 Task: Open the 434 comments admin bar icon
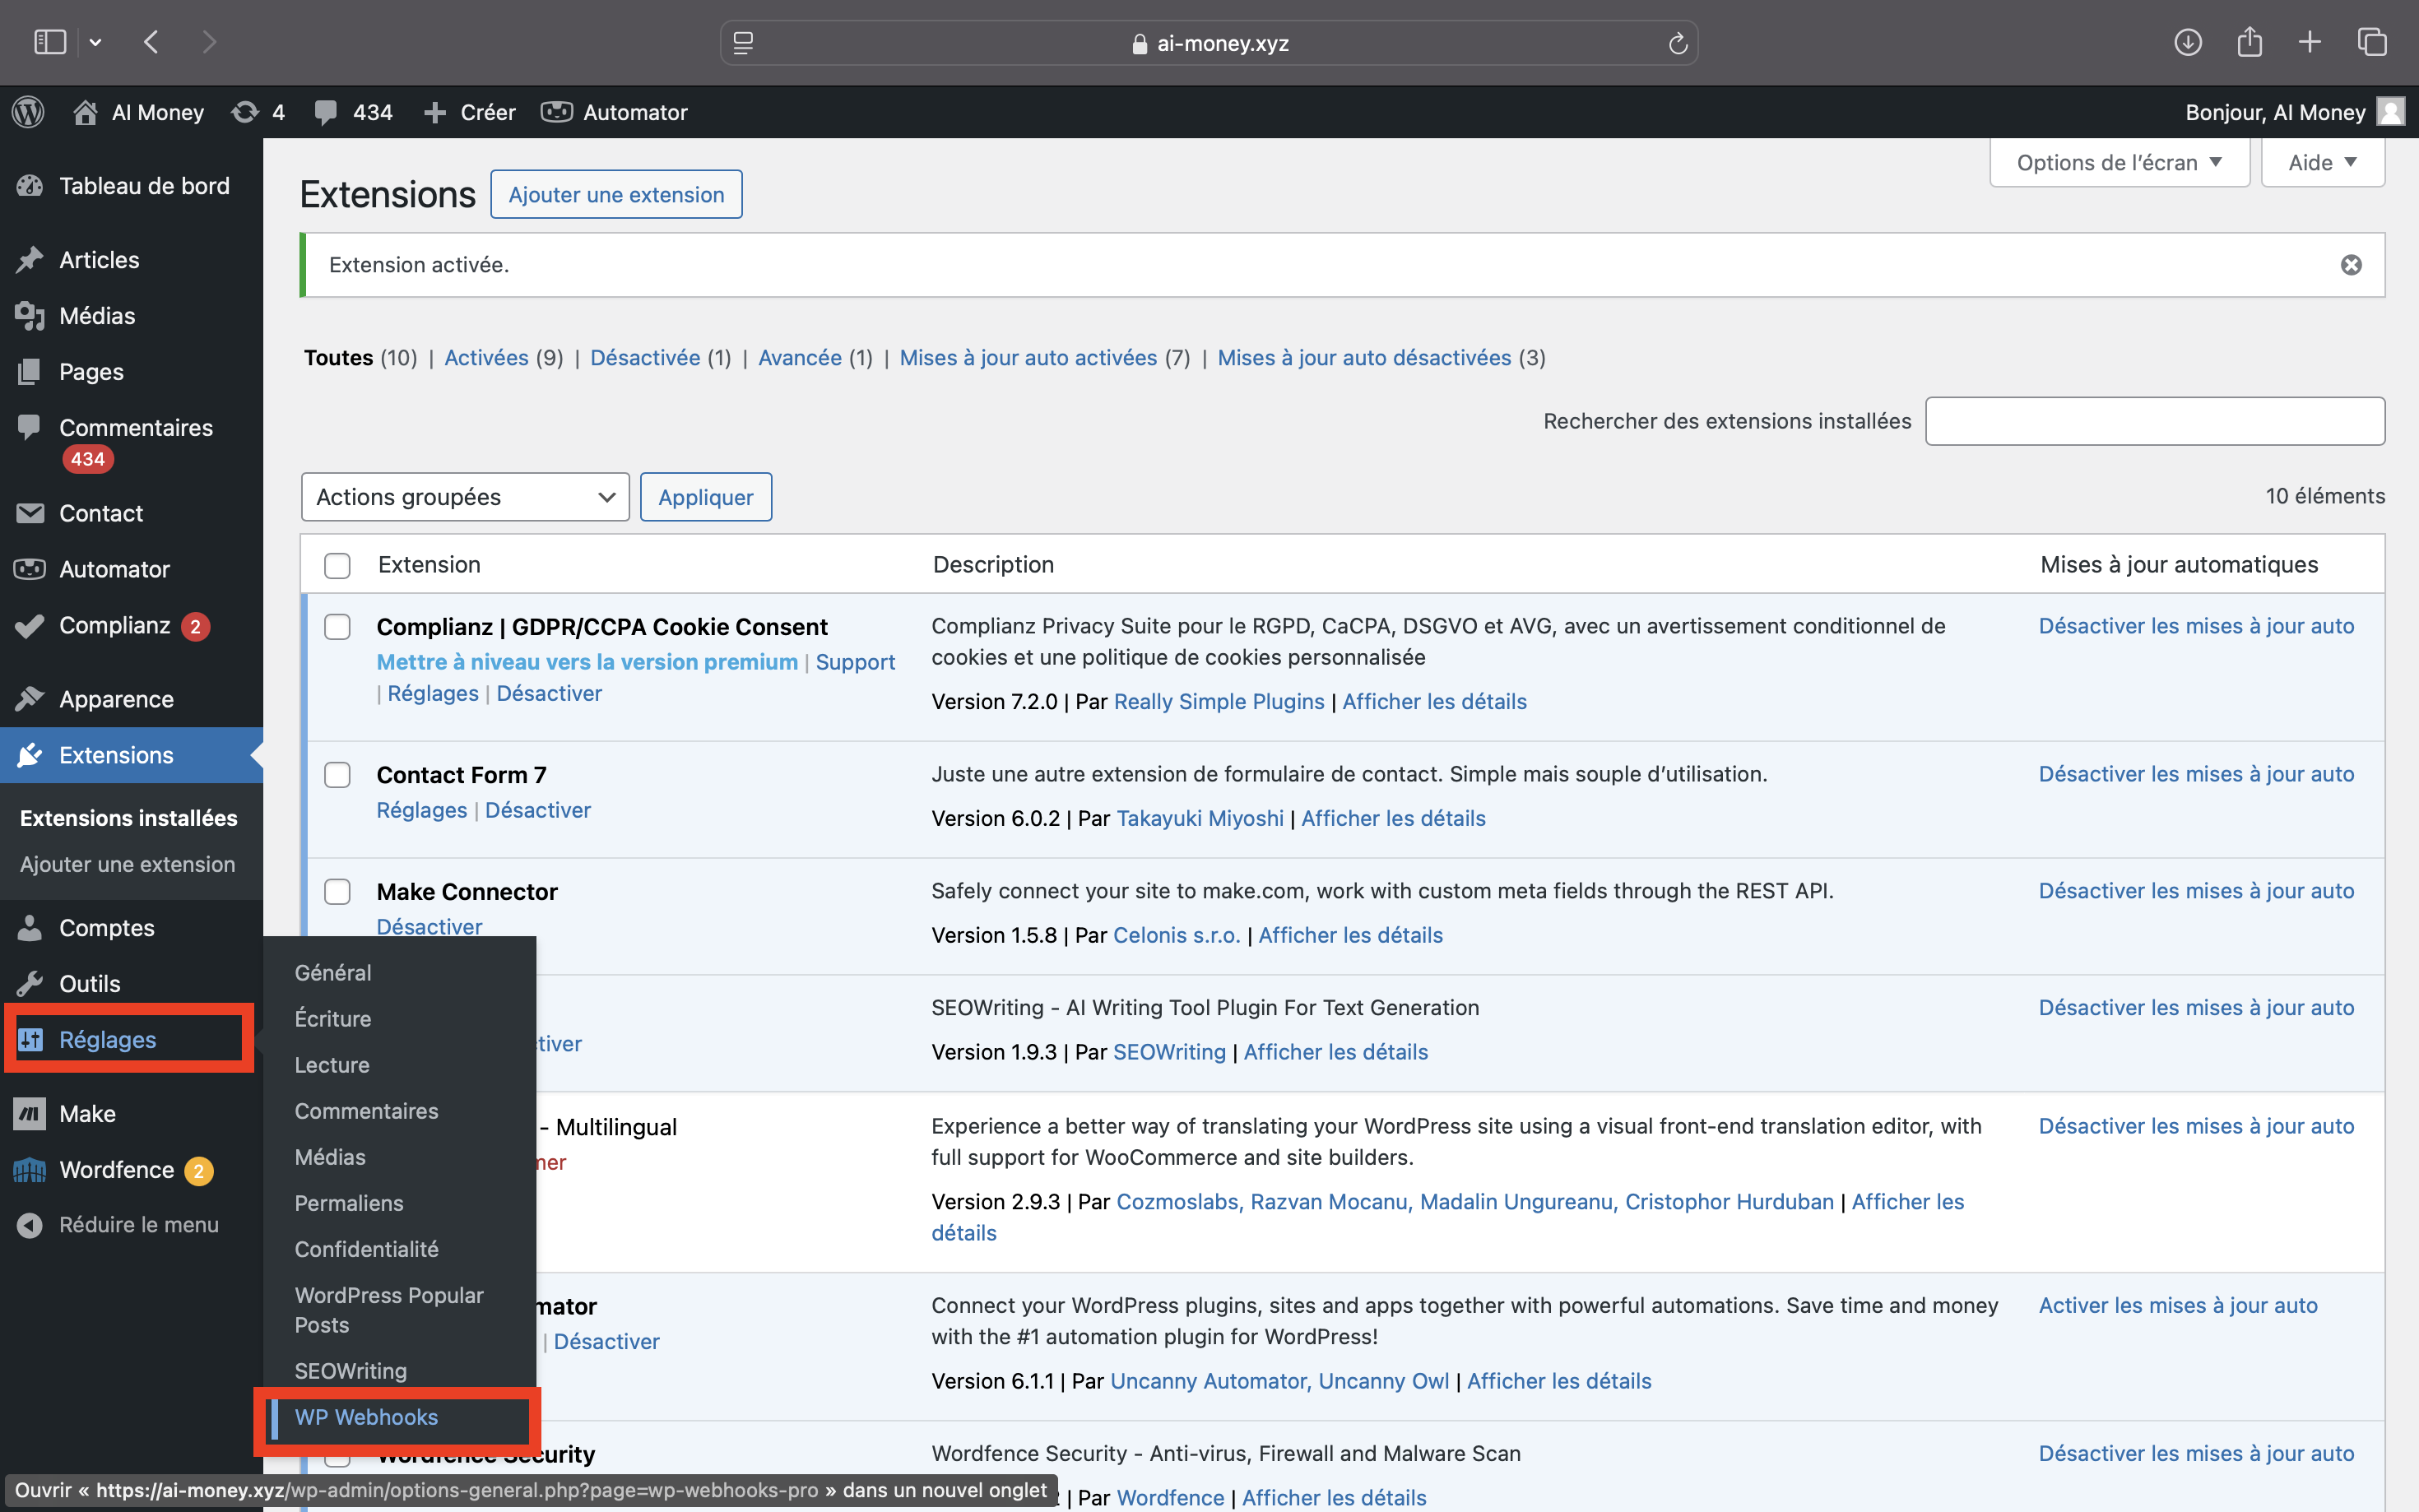pos(353,112)
